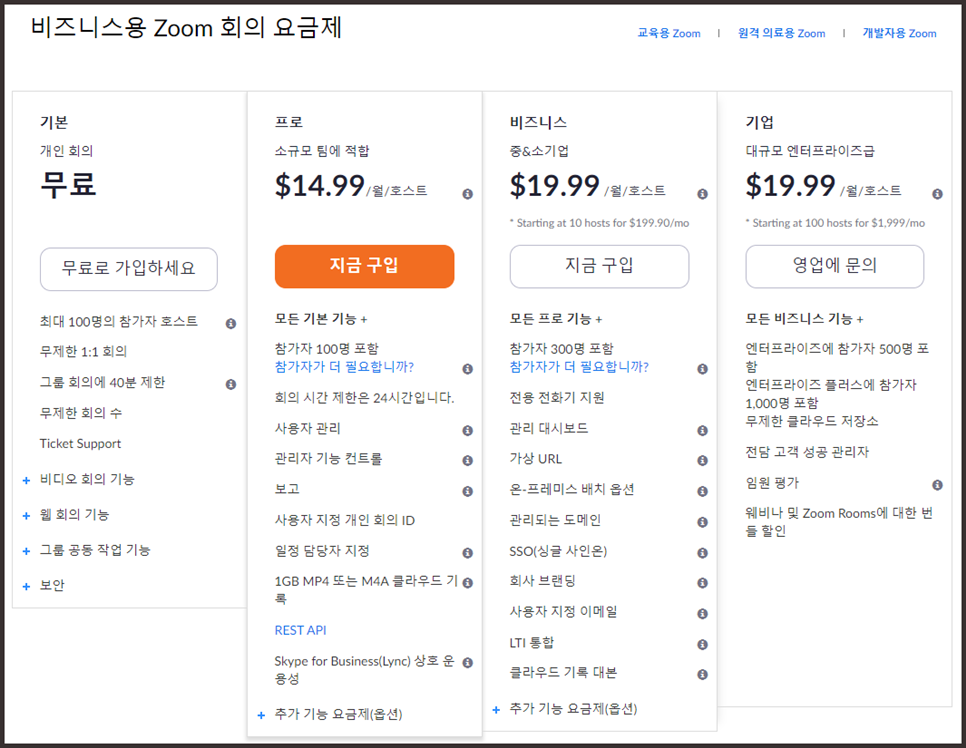
Task: Show info for 회사 브랜딩
Action: 702,582
